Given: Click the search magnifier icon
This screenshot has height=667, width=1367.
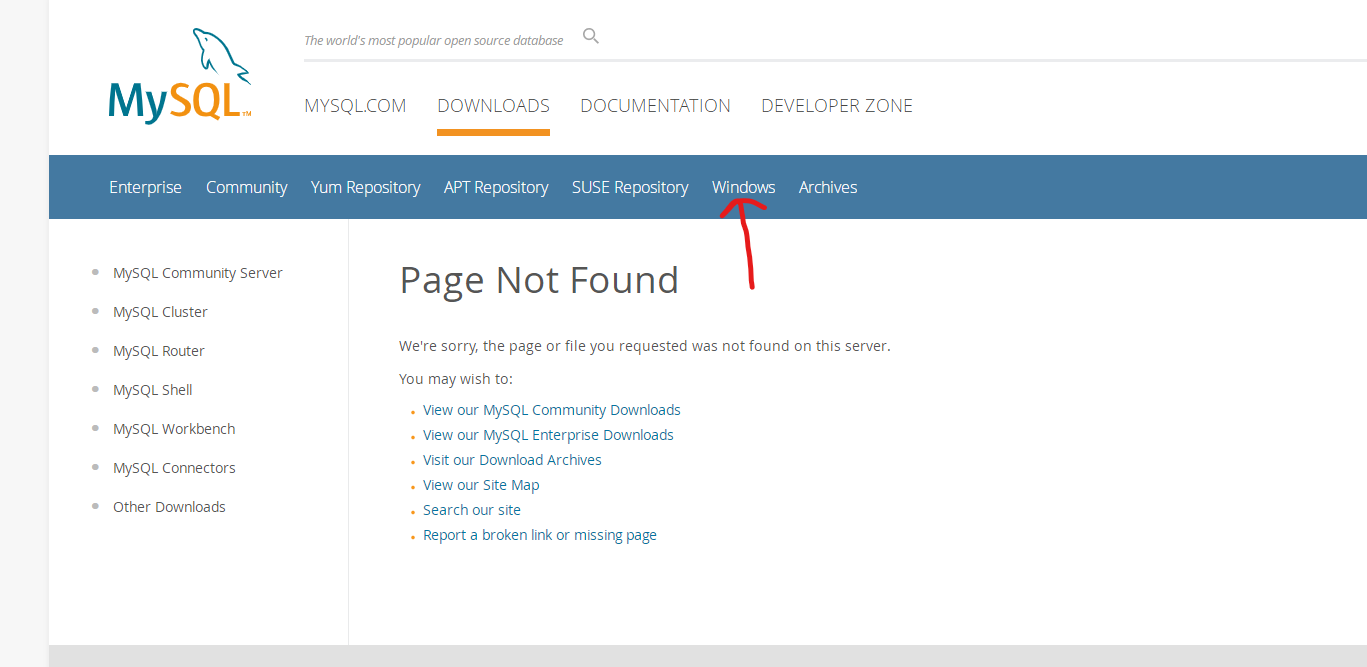Looking at the screenshot, I should tap(591, 37).
